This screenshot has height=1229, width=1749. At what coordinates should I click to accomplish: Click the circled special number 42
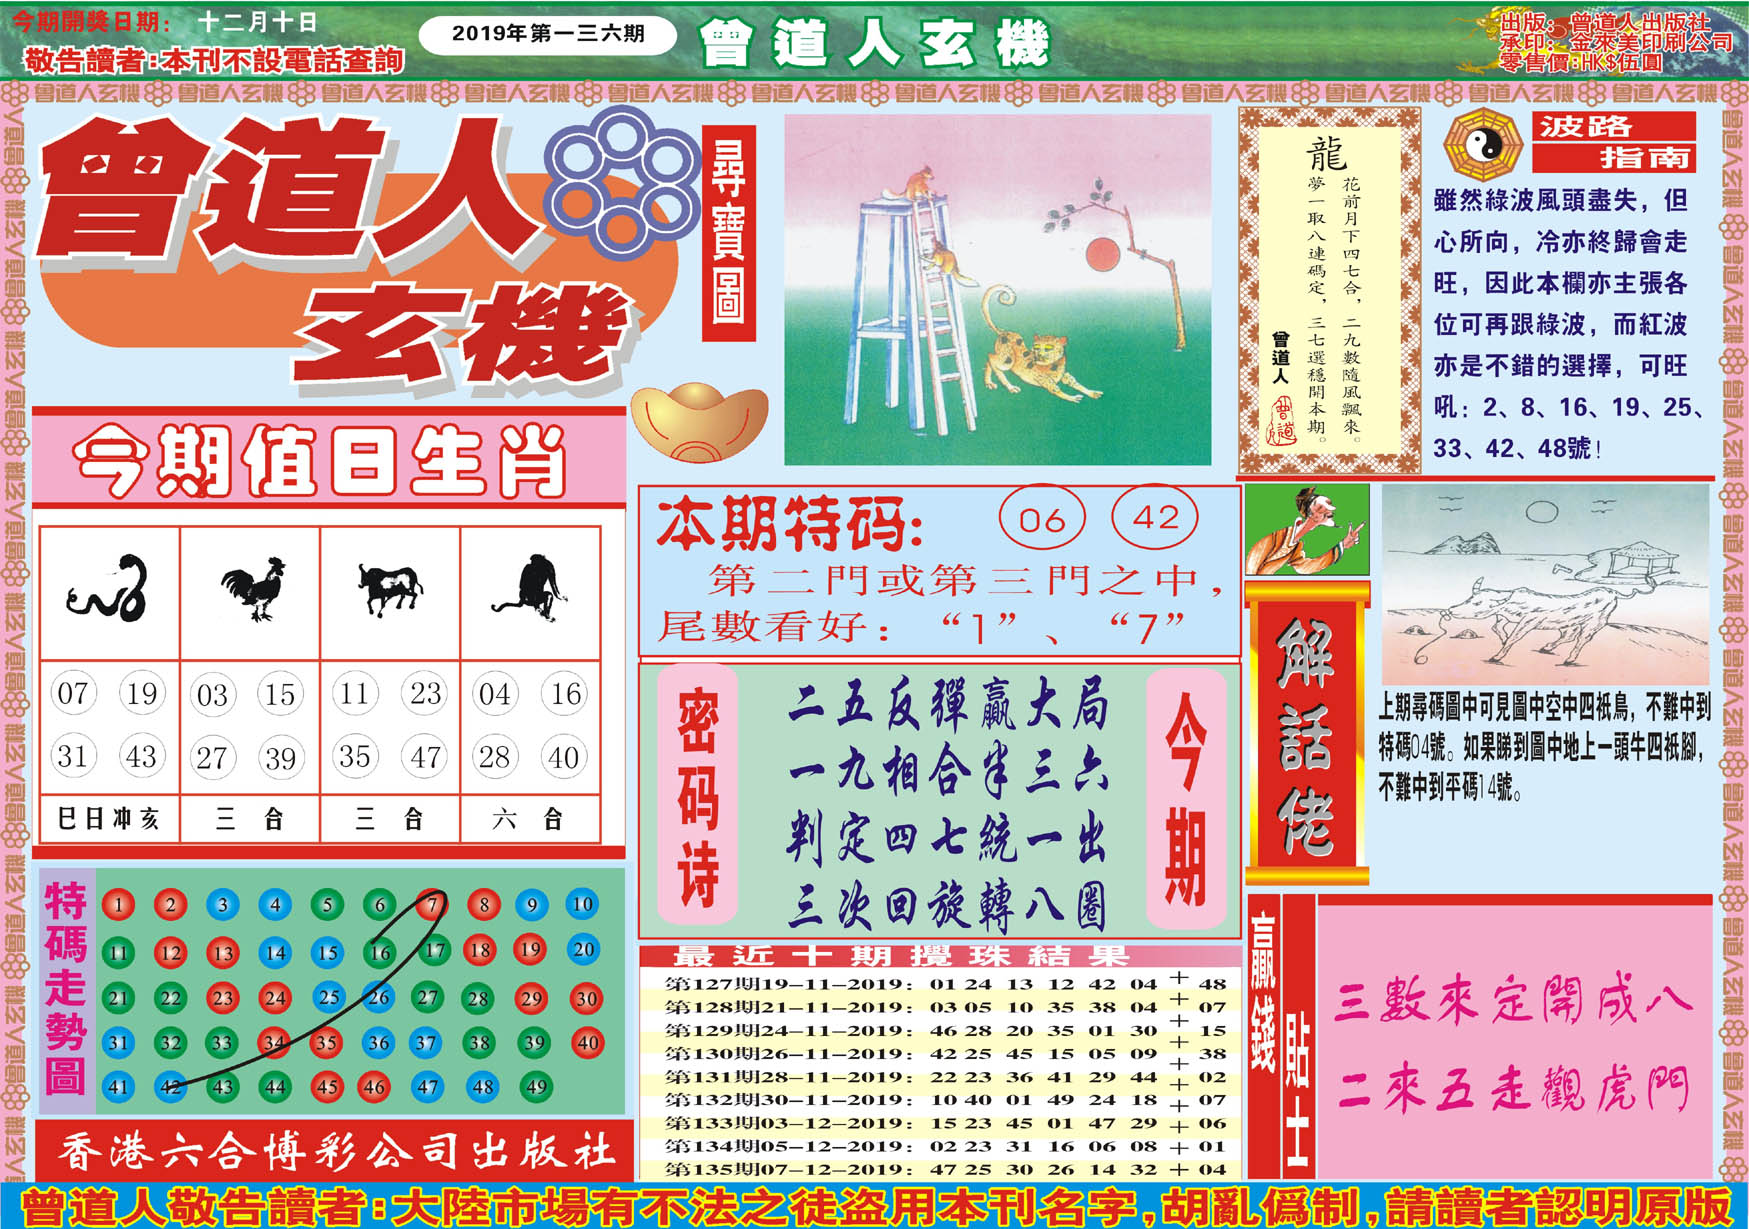[1155, 517]
